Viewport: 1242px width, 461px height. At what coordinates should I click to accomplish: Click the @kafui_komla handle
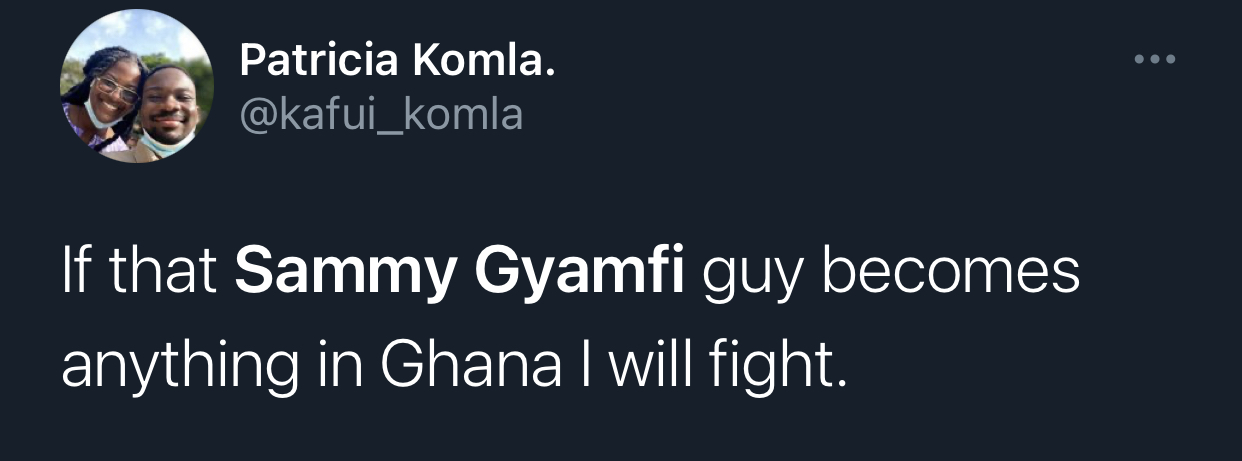[x=381, y=115]
